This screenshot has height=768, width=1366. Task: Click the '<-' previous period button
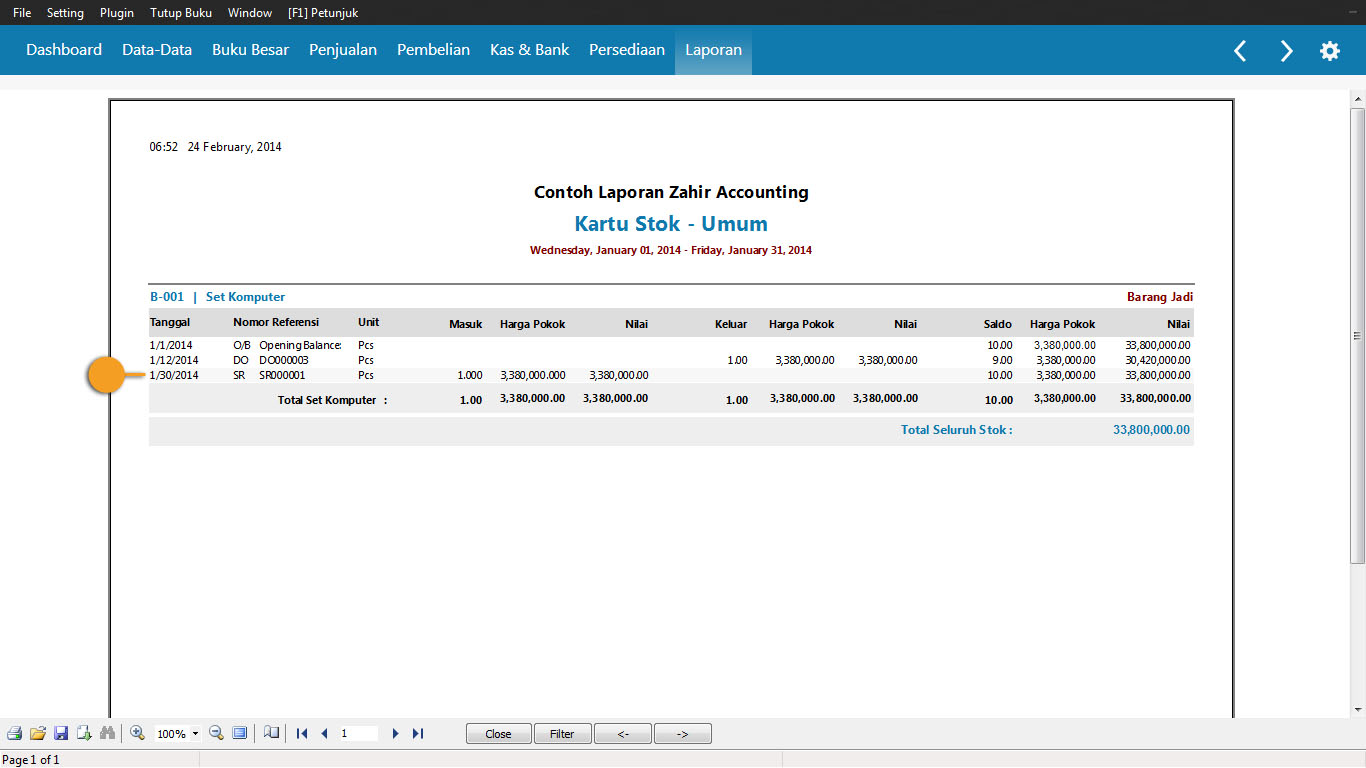pos(622,734)
